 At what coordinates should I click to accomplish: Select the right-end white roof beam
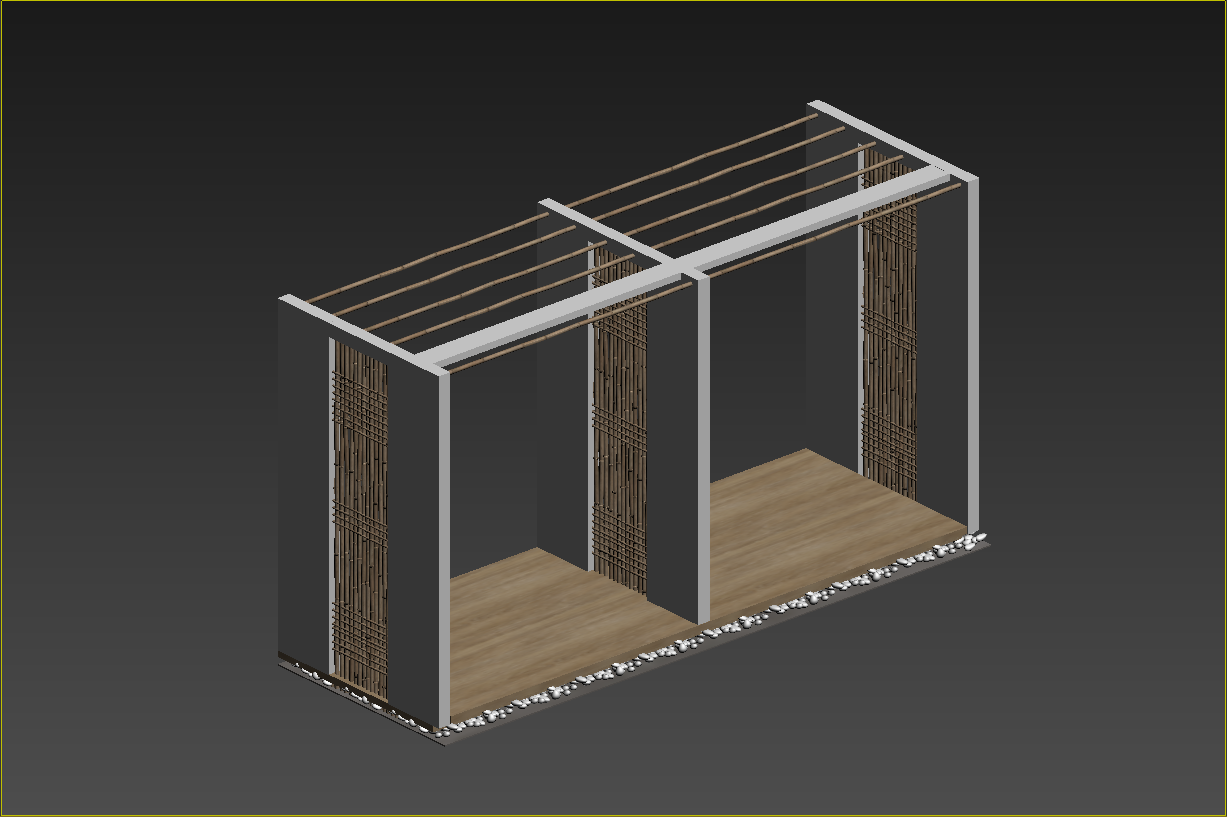click(890, 139)
